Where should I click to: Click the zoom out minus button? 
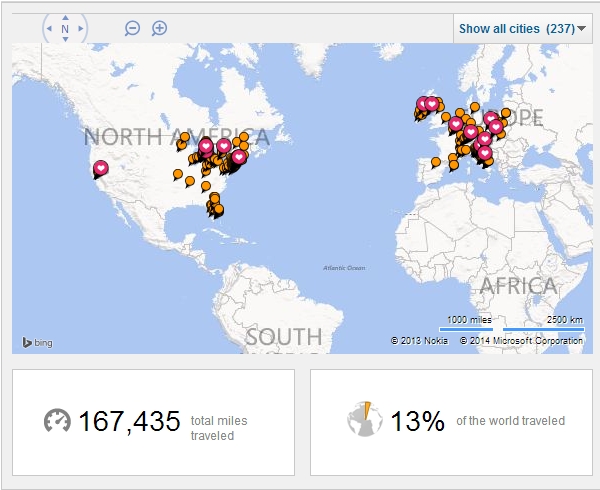132,28
